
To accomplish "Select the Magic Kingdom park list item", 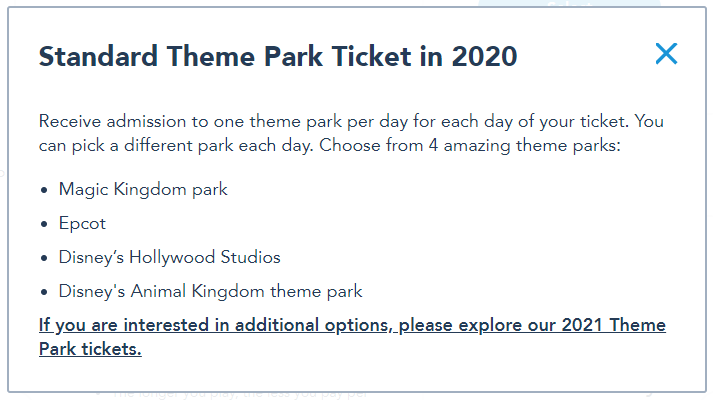I will point(143,189).
